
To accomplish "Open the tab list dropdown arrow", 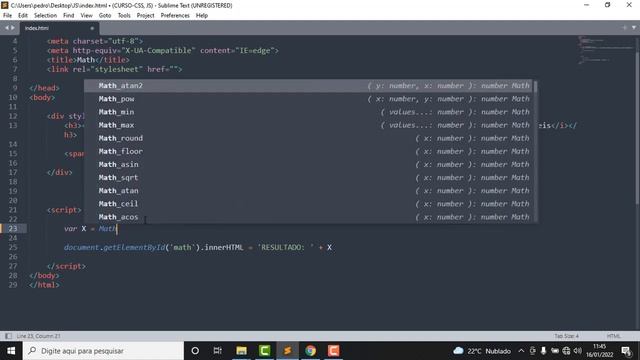I will [x=634, y=28].
